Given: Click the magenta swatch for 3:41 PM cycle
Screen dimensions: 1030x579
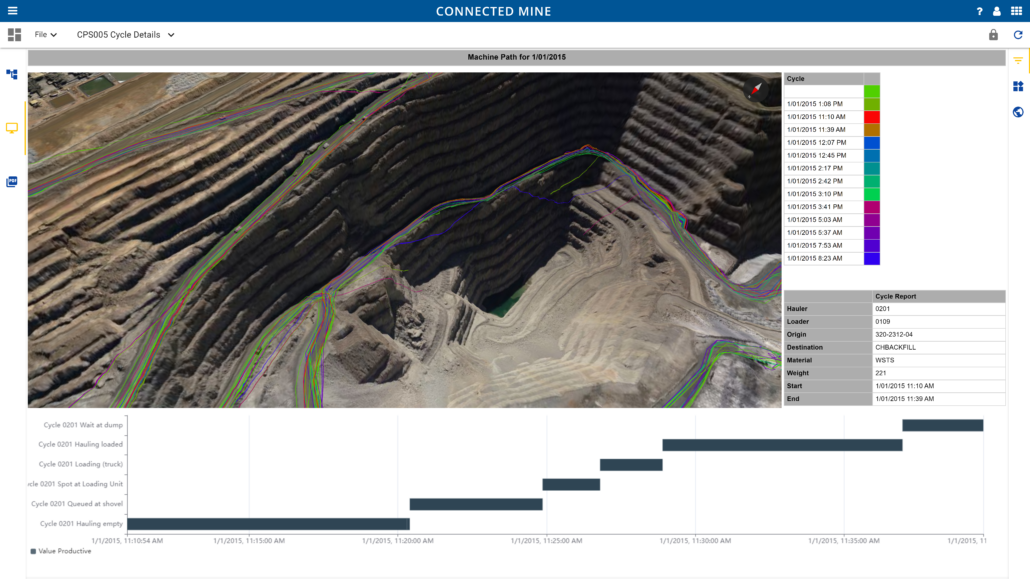Looking at the screenshot, I should tap(872, 207).
